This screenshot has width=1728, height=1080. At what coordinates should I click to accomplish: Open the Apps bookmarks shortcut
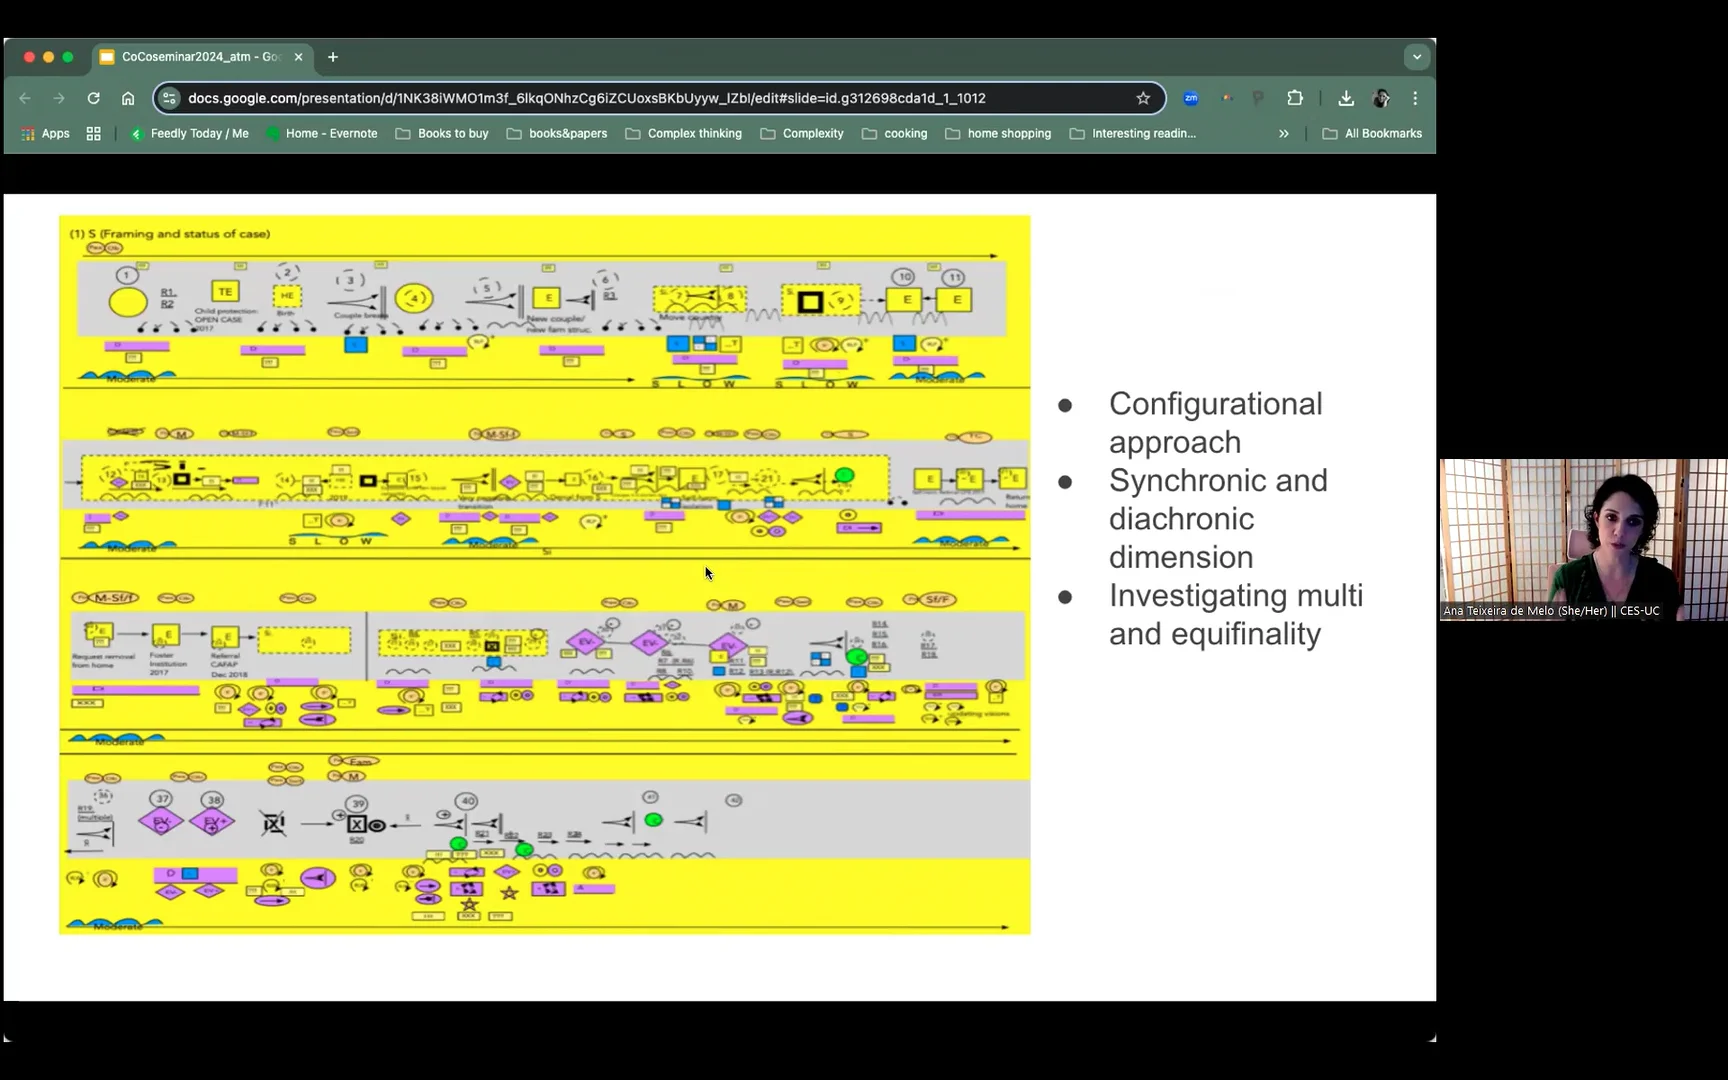coord(46,133)
